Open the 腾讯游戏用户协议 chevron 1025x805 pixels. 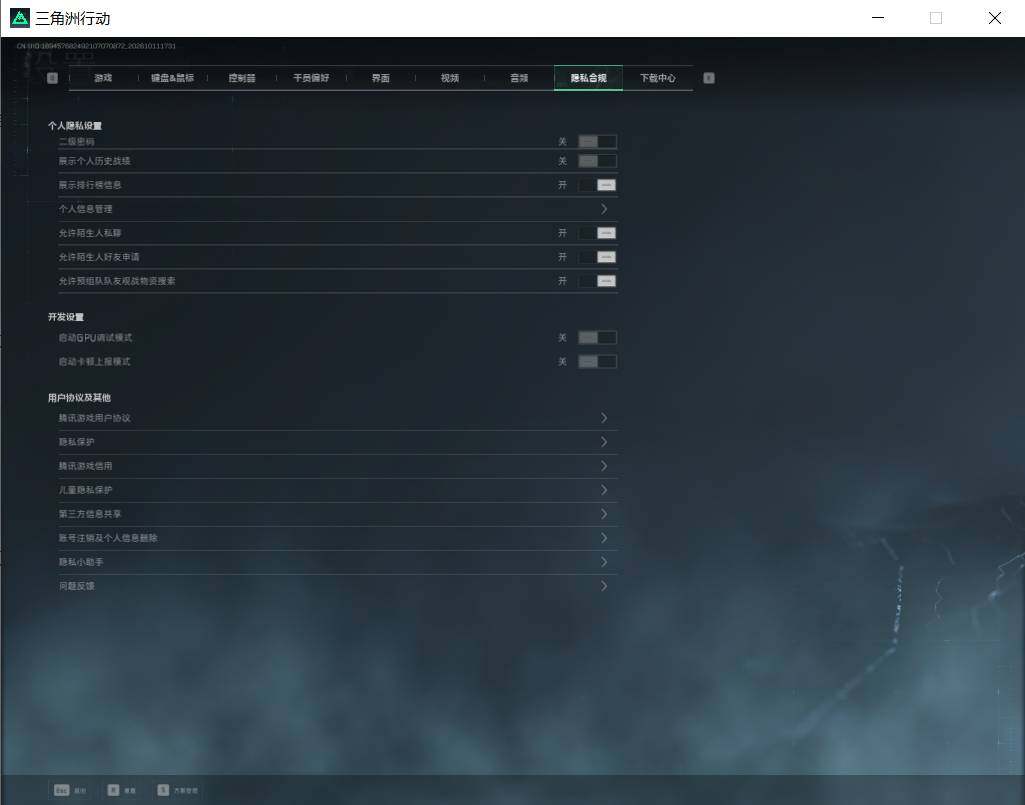pyautogui.click(x=604, y=418)
